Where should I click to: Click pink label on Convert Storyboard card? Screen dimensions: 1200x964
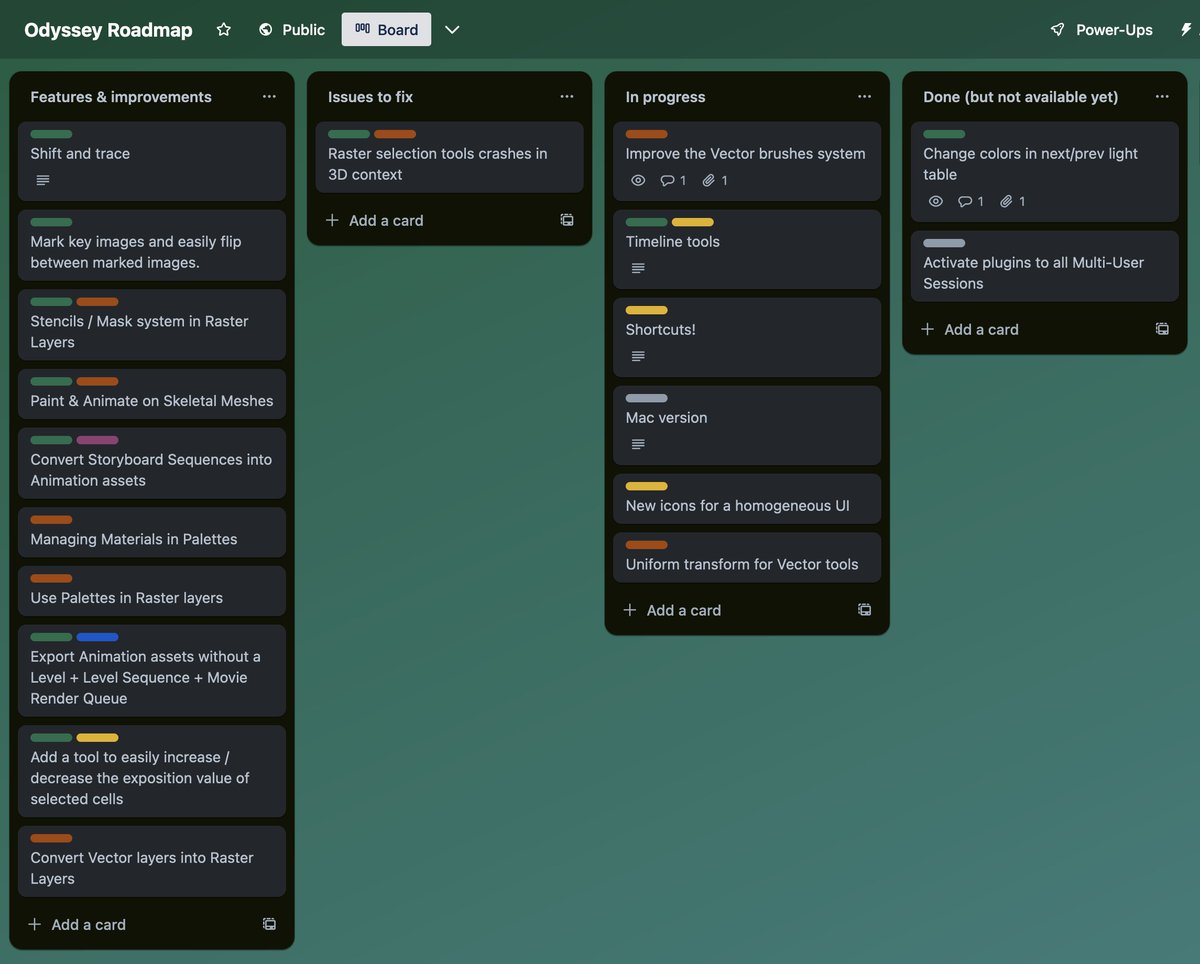97,440
